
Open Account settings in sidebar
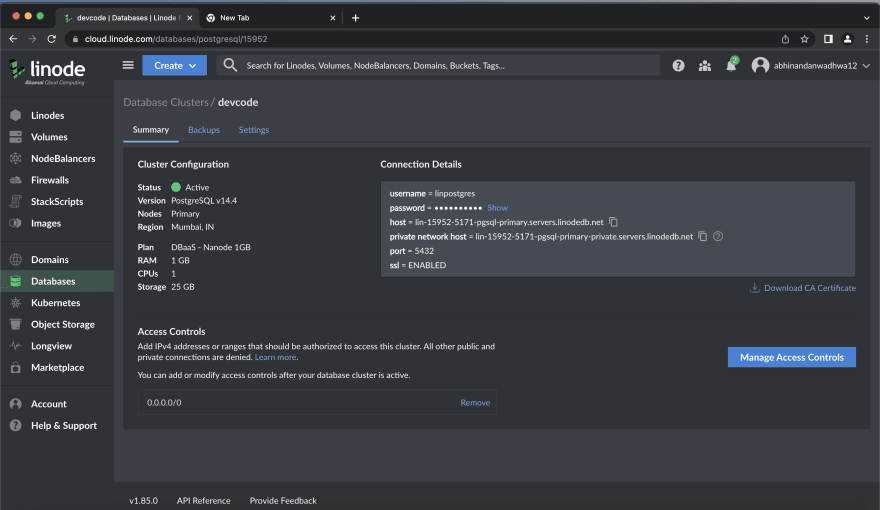[49, 404]
